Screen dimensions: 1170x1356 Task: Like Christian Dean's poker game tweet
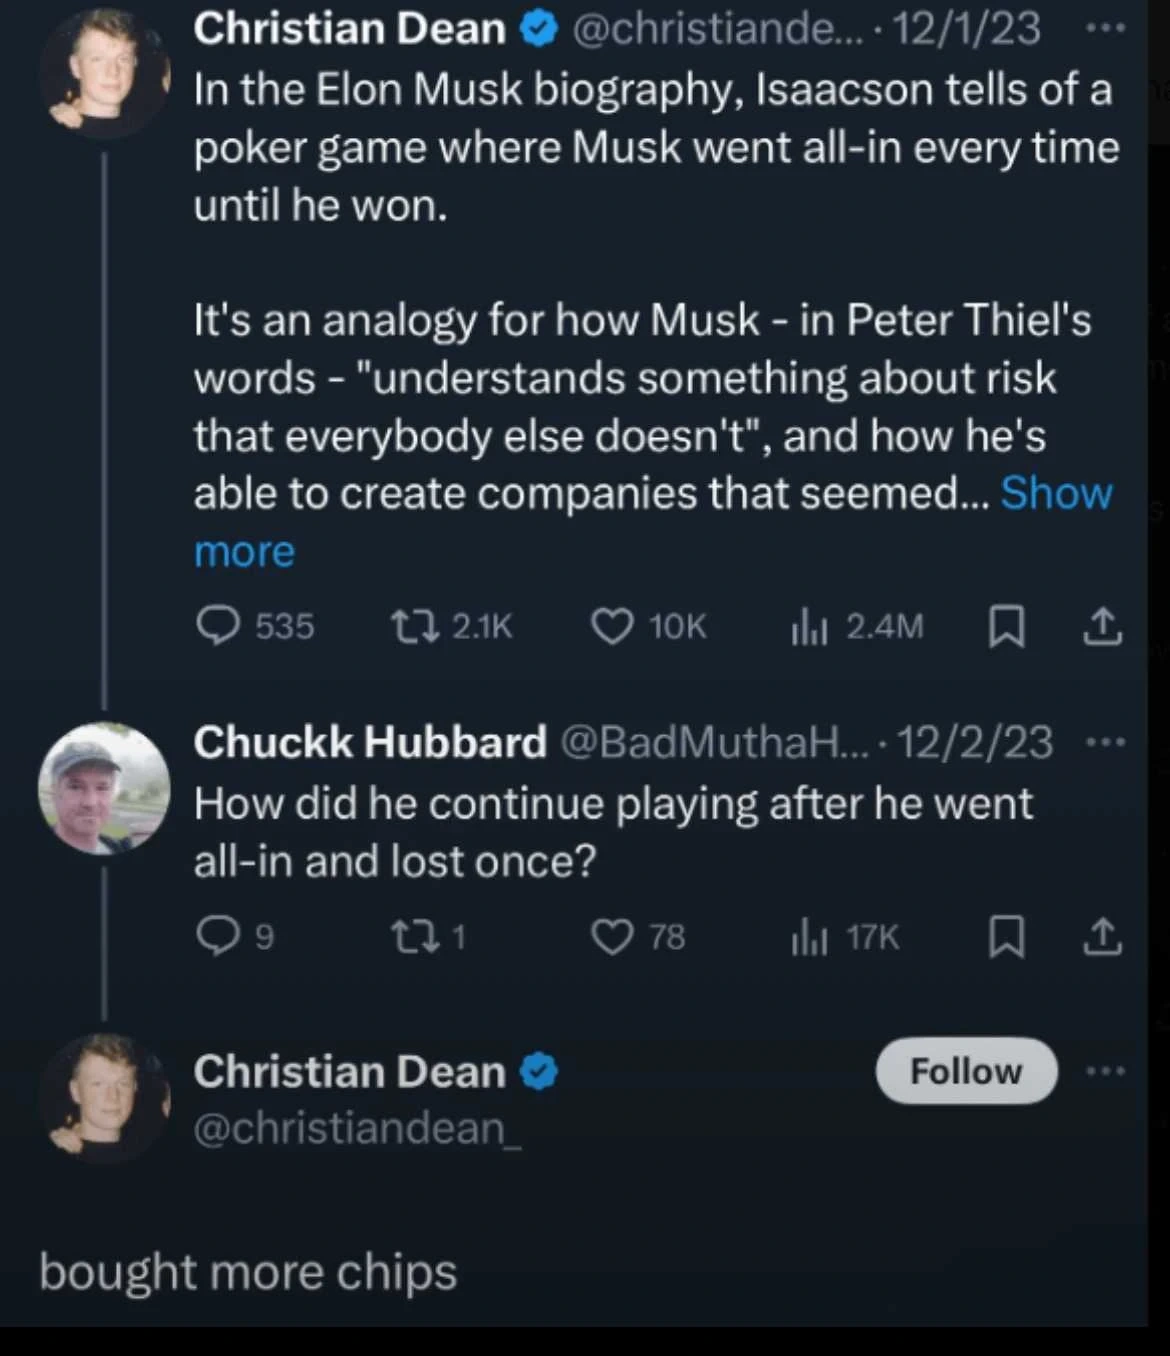tap(615, 626)
